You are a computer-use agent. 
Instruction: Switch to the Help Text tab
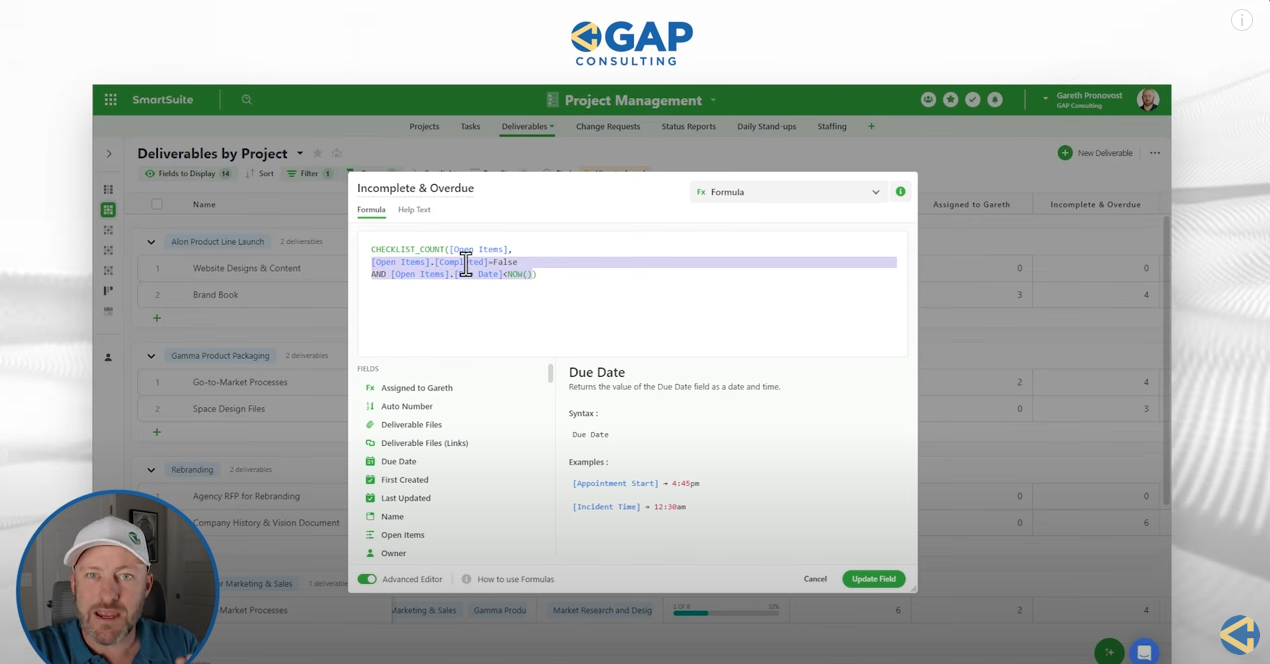point(414,210)
